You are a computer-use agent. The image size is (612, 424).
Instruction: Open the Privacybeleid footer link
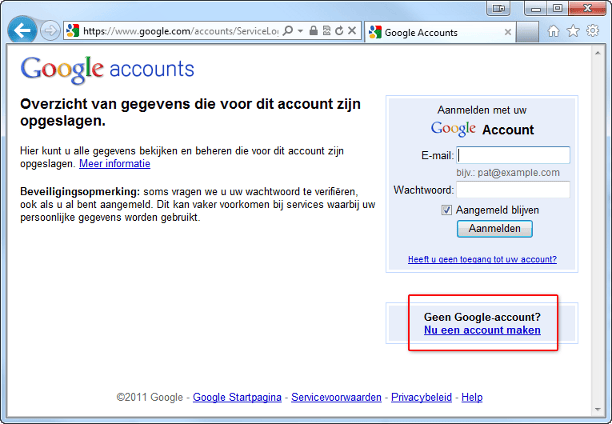tap(421, 397)
